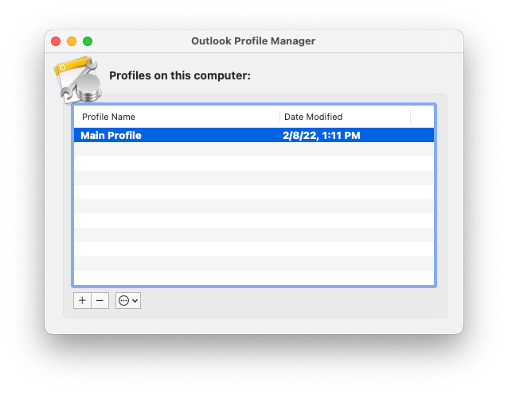
Task: Minimize the window with yellow button
Action: 72,41
